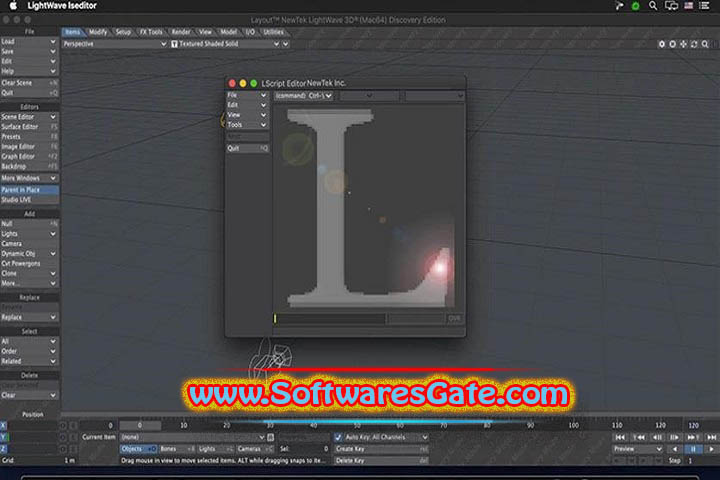Click the timeline frame slider handle
The height and width of the screenshot is (480, 720).
coord(140,425)
